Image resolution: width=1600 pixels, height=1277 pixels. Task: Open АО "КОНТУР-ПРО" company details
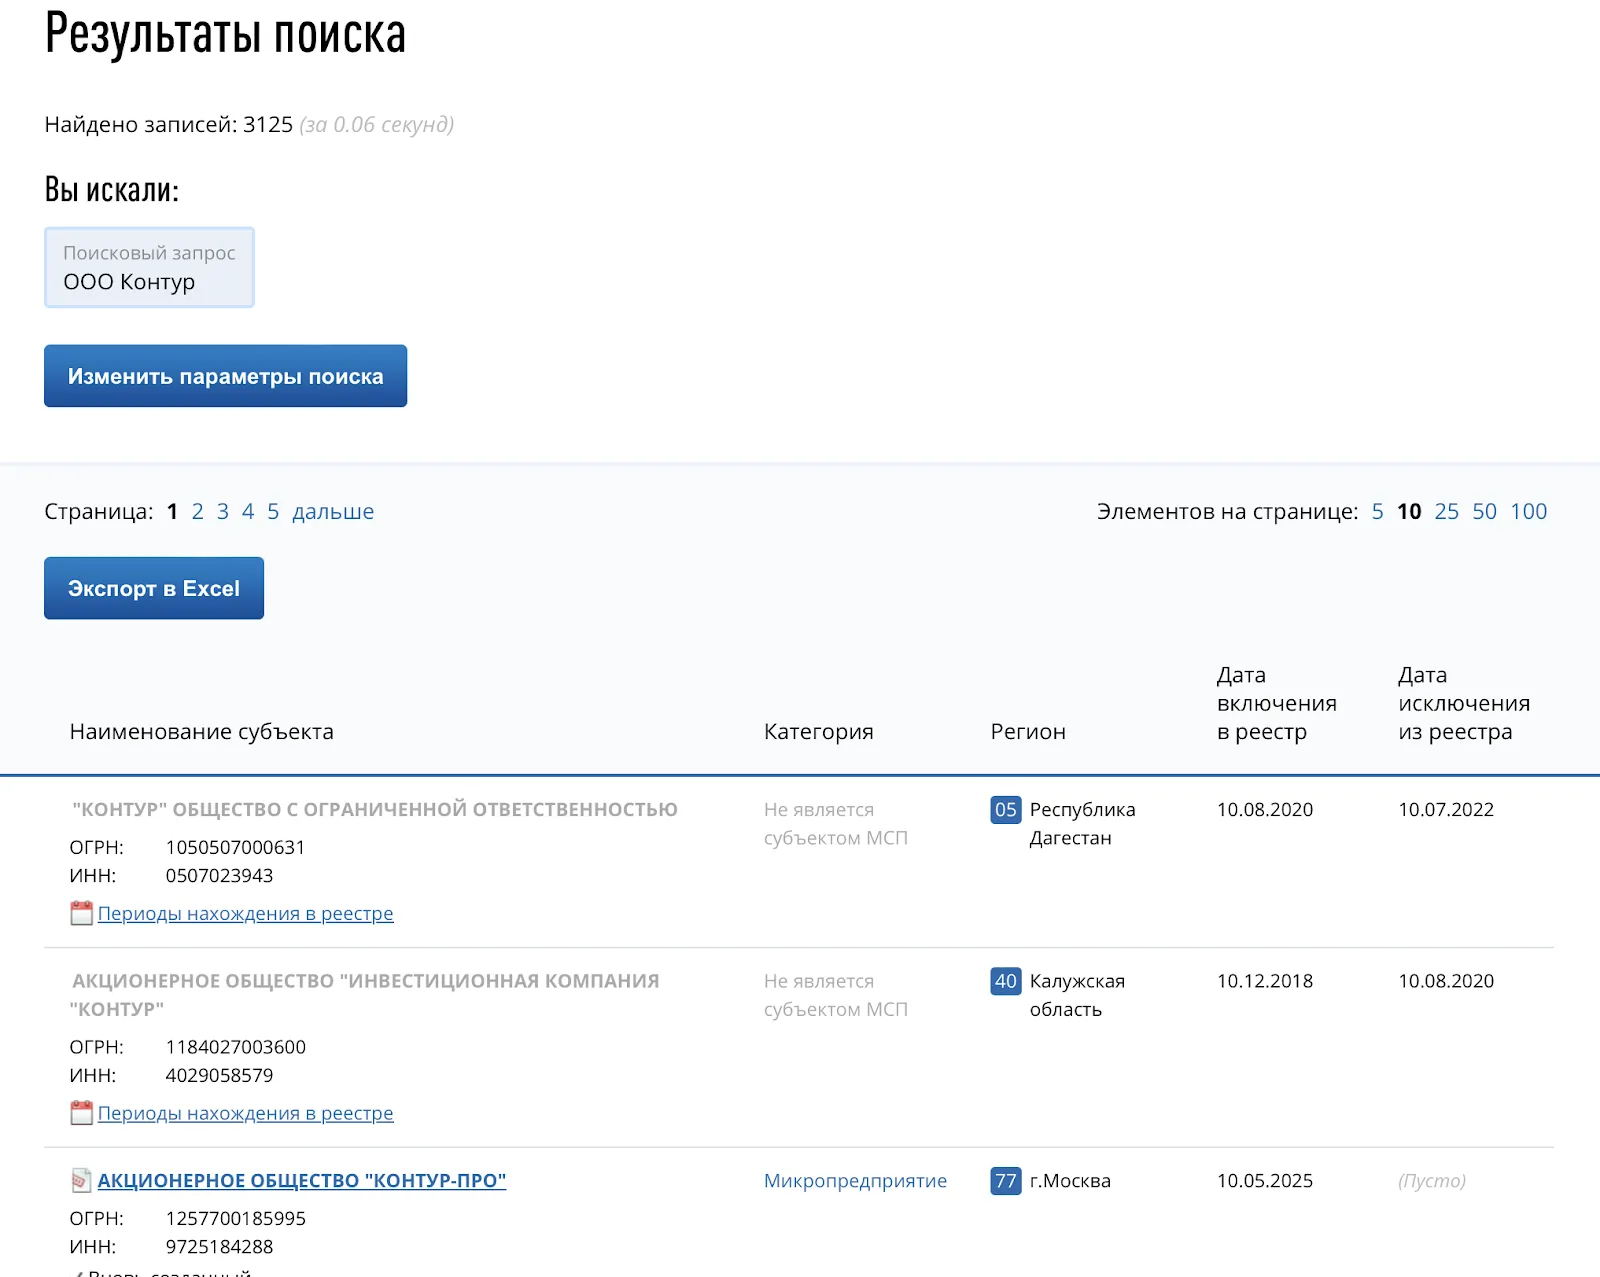click(x=302, y=1181)
